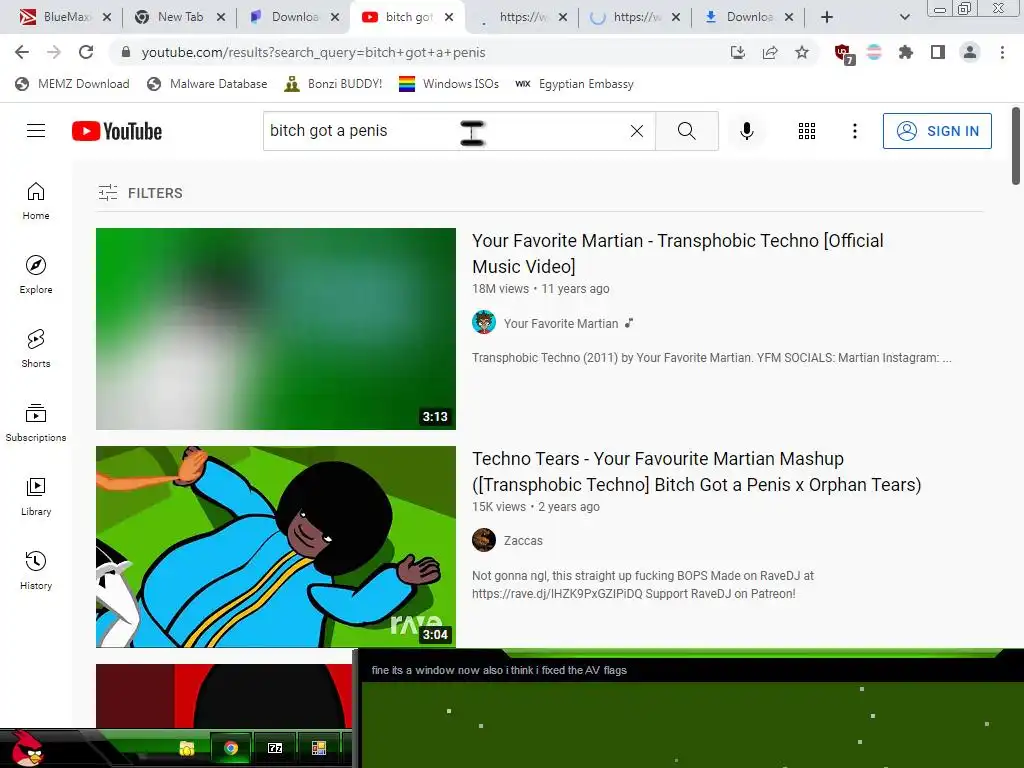Viewport: 1024px width, 768px height.
Task: Click the YouTube logo
Action: pyautogui.click(x=117, y=131)
